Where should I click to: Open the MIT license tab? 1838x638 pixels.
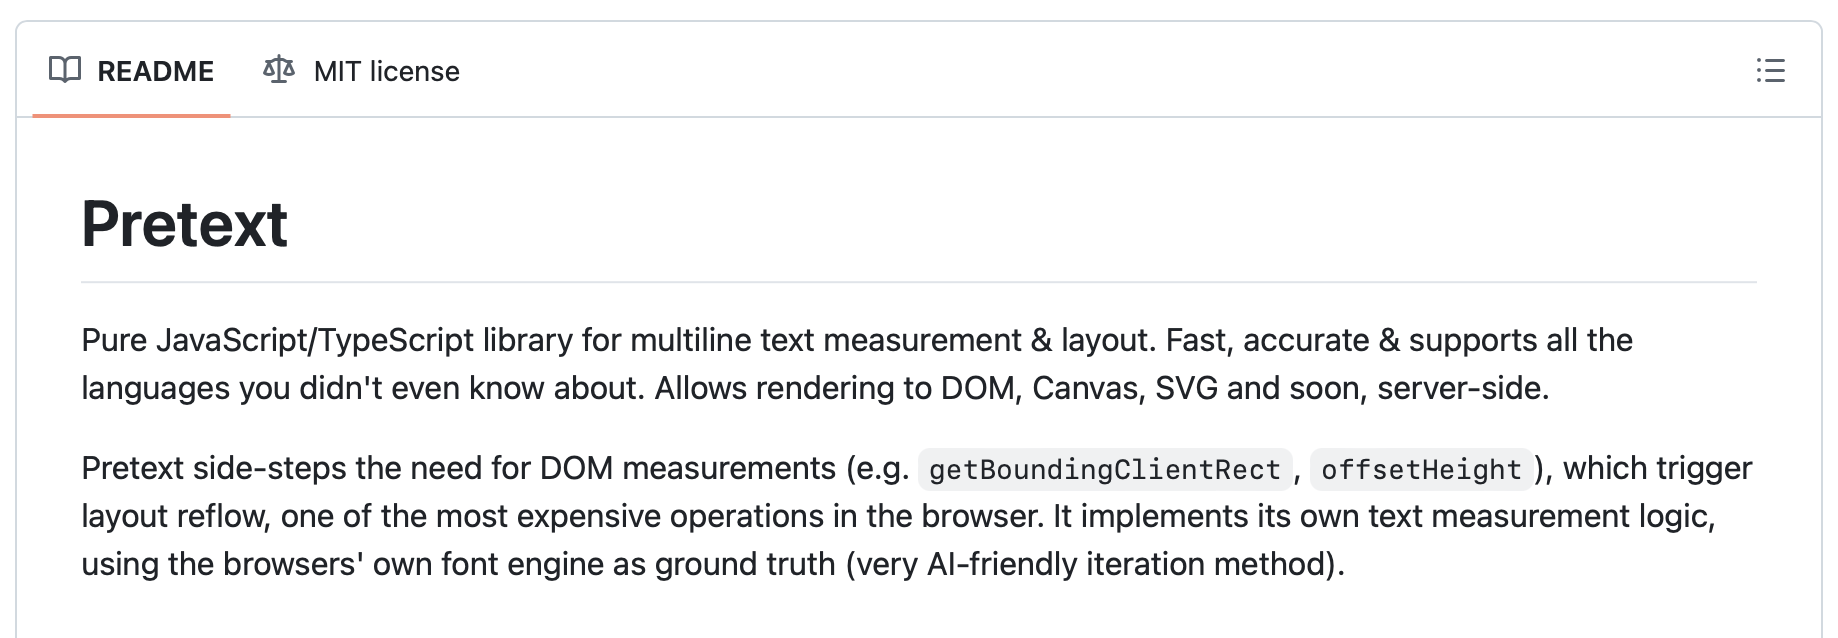point(361,71)
